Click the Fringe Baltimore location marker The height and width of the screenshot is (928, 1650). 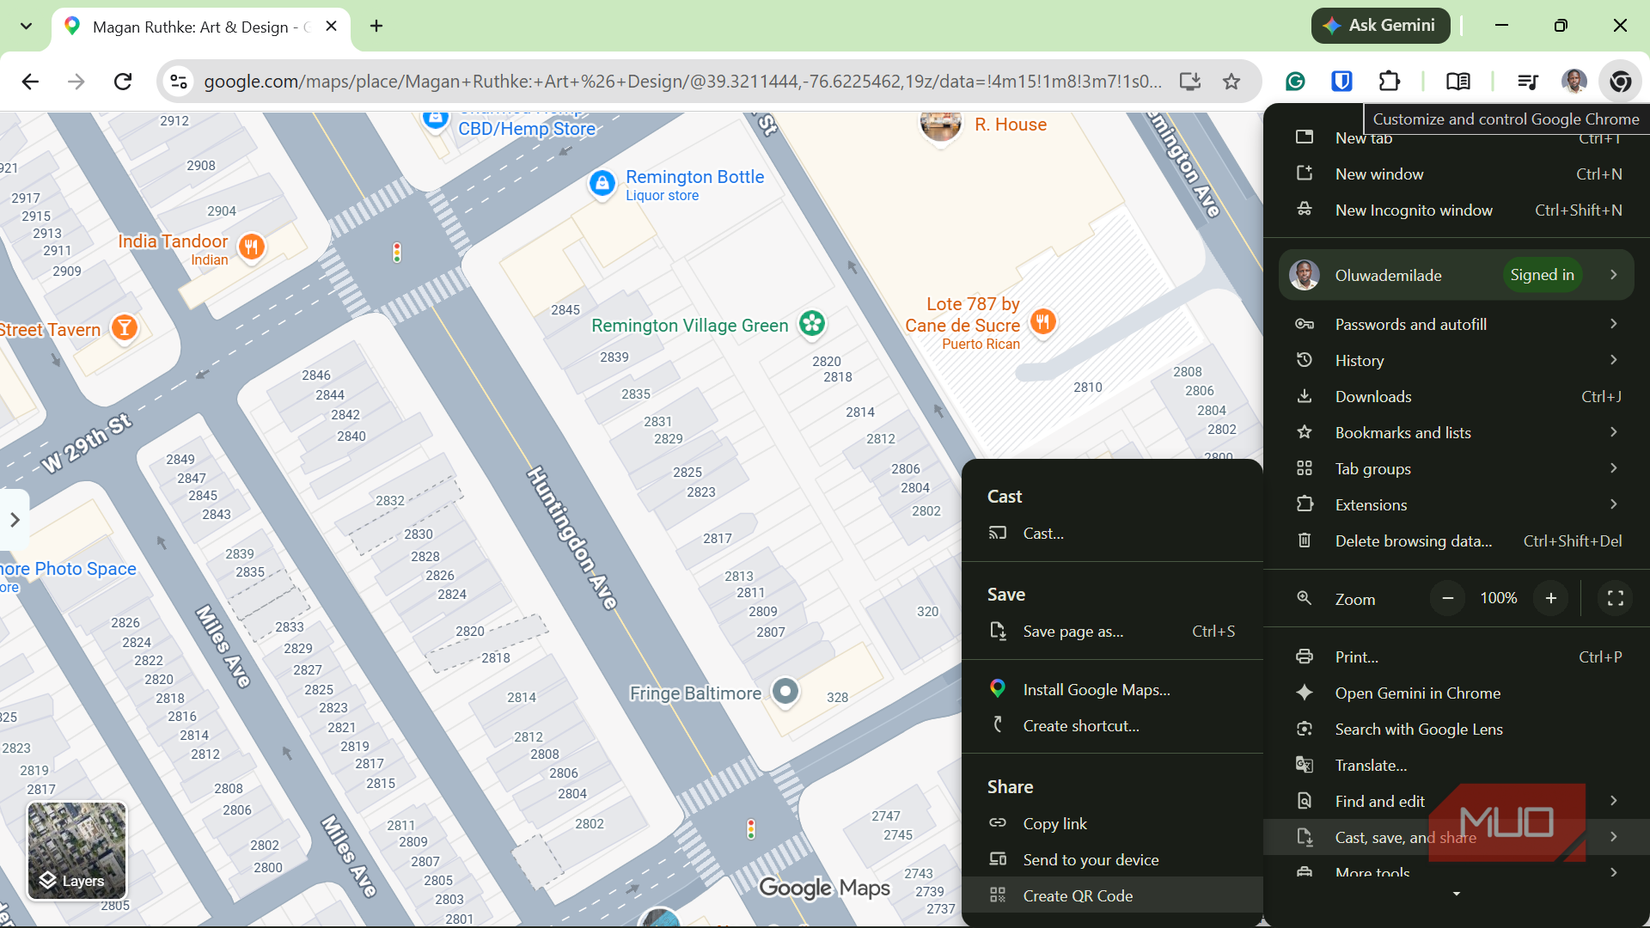pos(786,691)
